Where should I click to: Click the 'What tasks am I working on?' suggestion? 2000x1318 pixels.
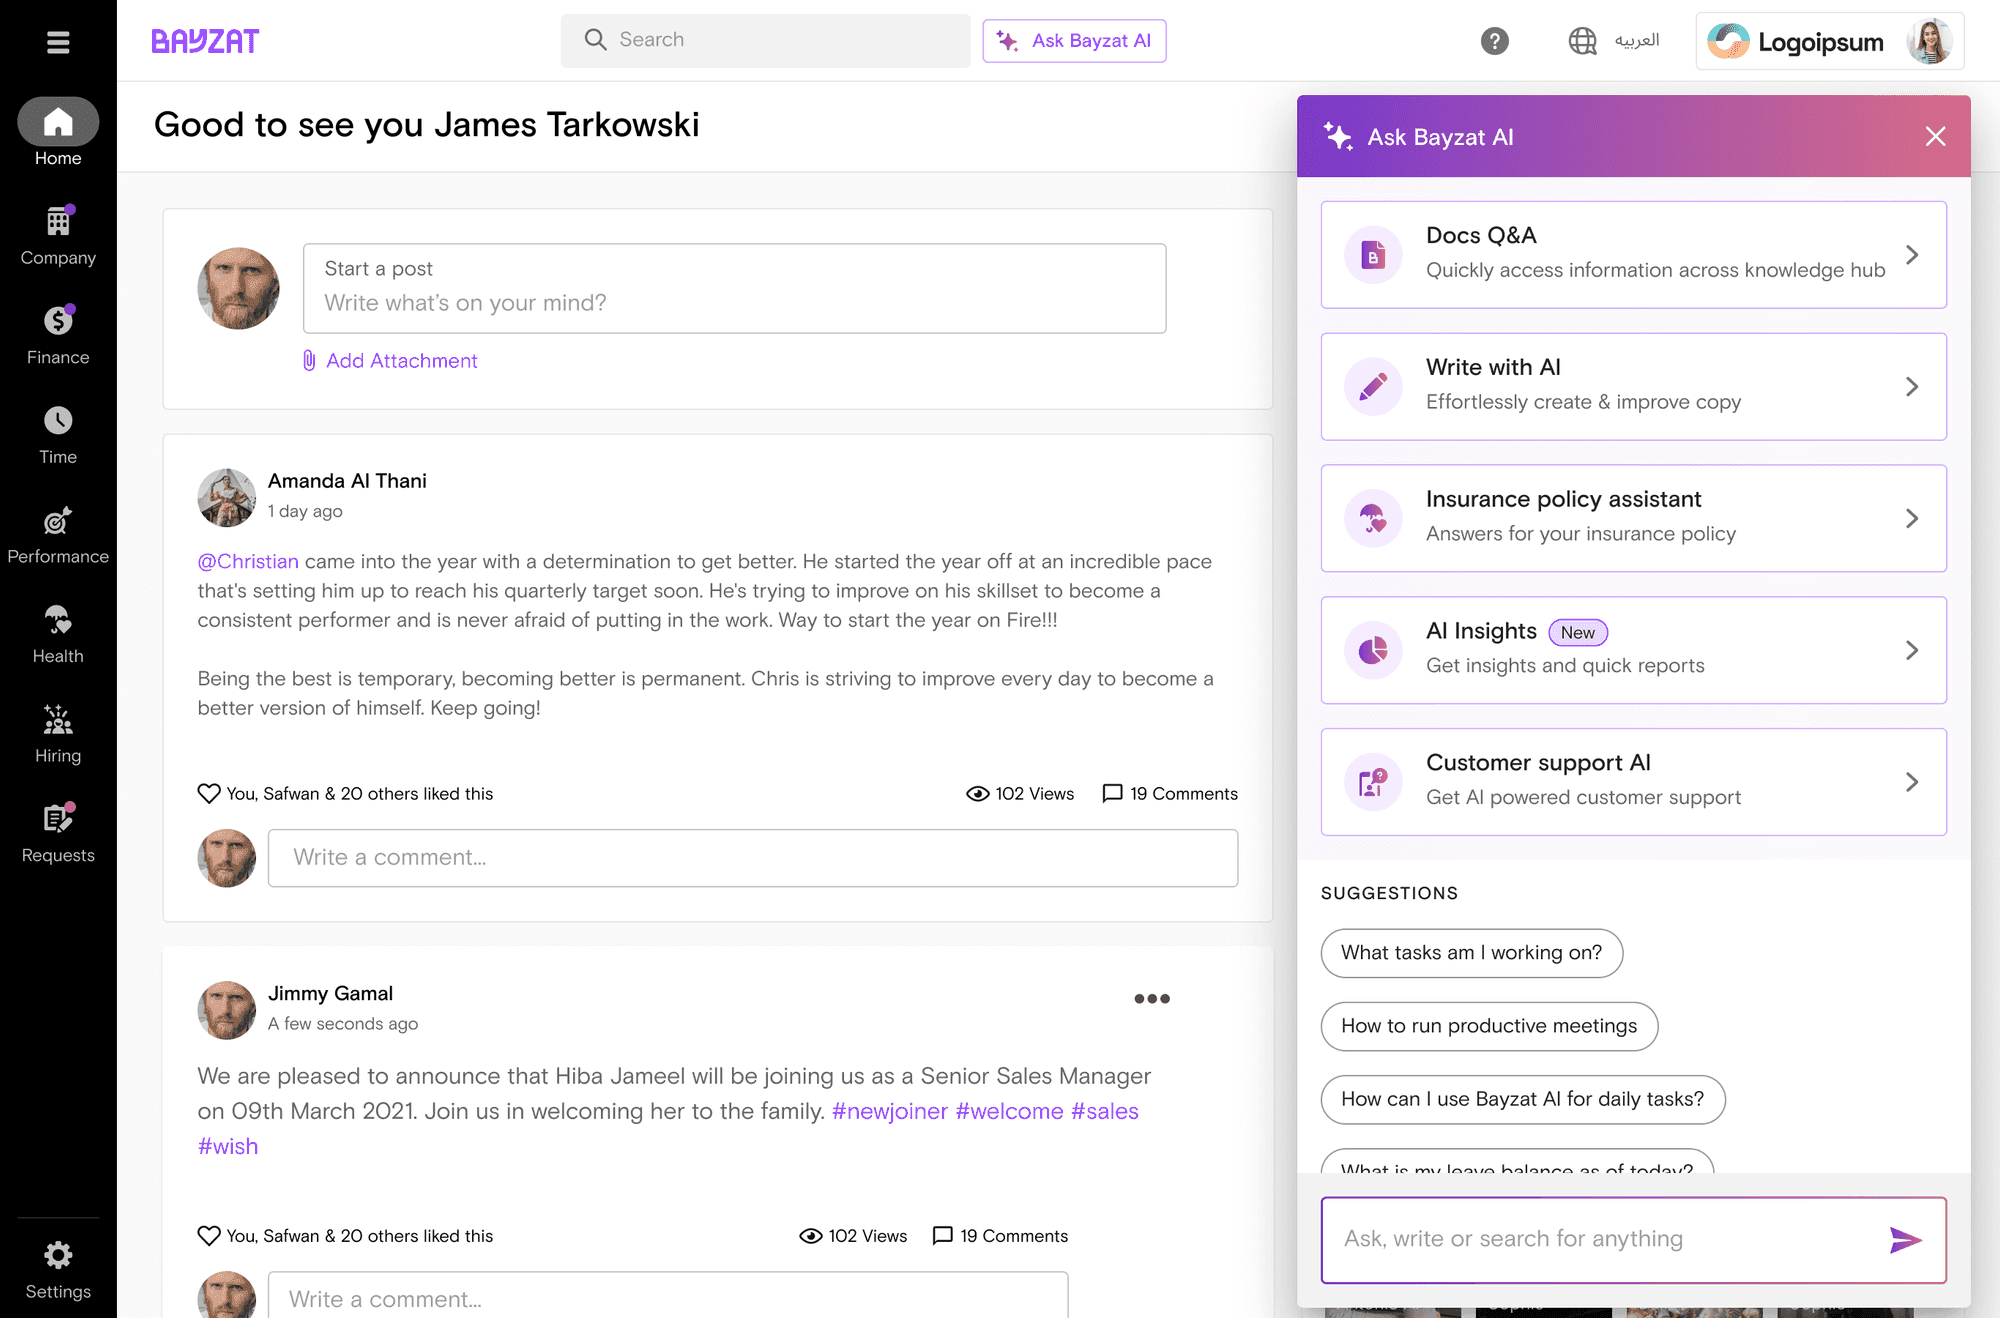pos(1471,953)
